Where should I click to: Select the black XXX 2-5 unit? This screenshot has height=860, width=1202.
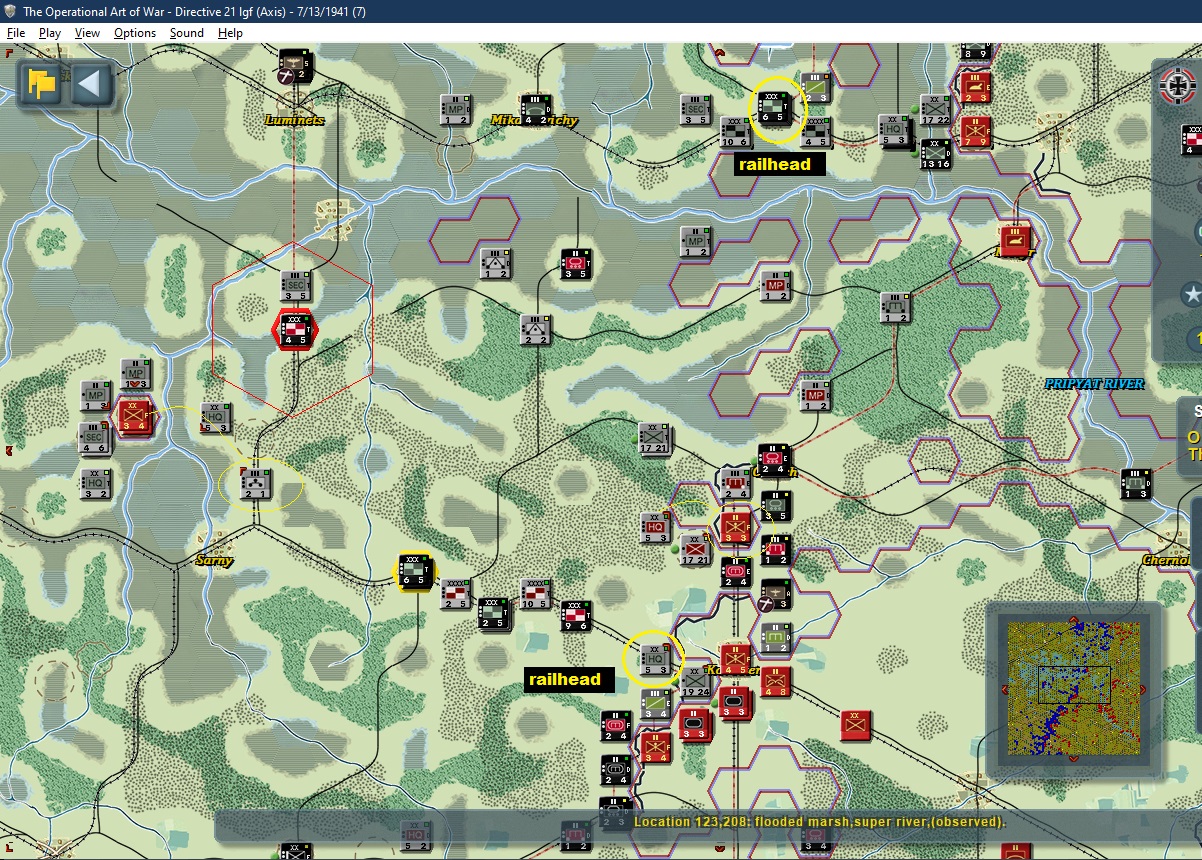coord(493,614)
